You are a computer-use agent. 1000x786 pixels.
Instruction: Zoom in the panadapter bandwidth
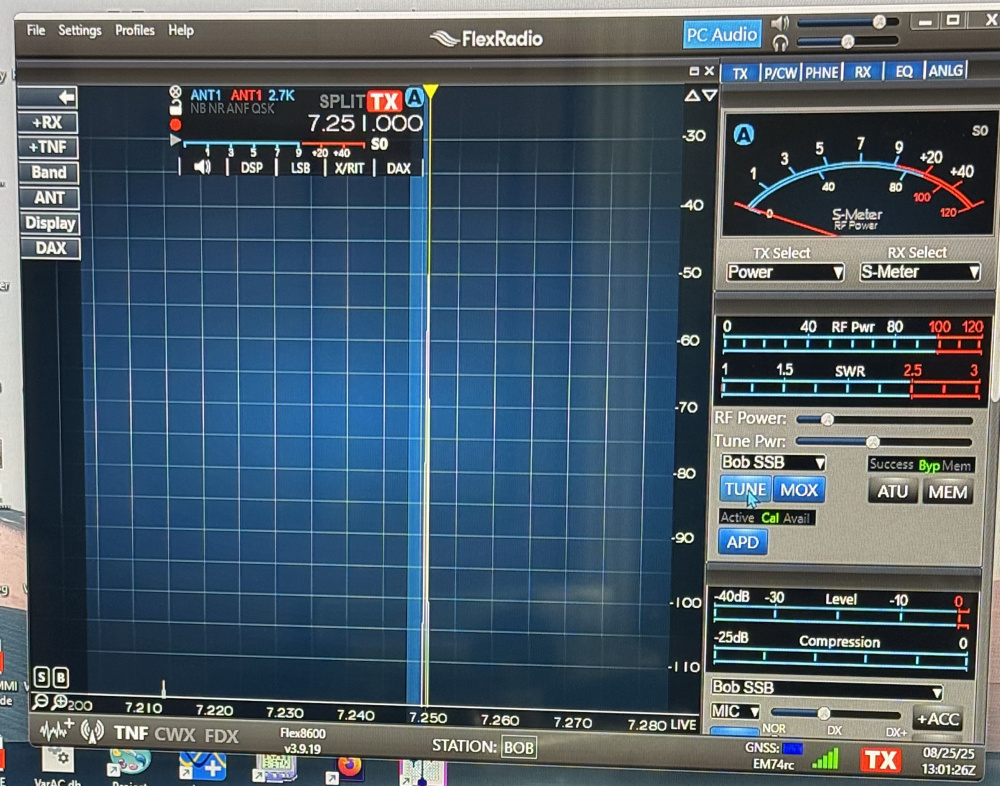click(59, 702)
